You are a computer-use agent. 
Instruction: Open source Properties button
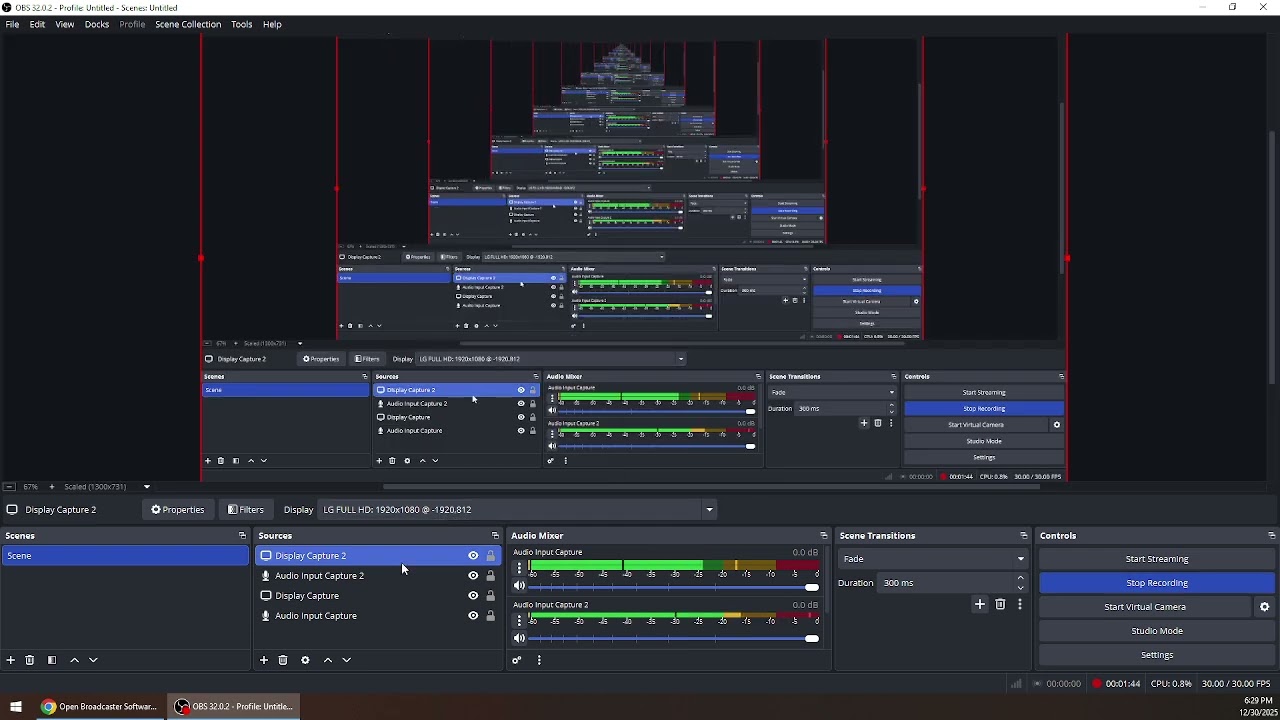coord(178,510)
